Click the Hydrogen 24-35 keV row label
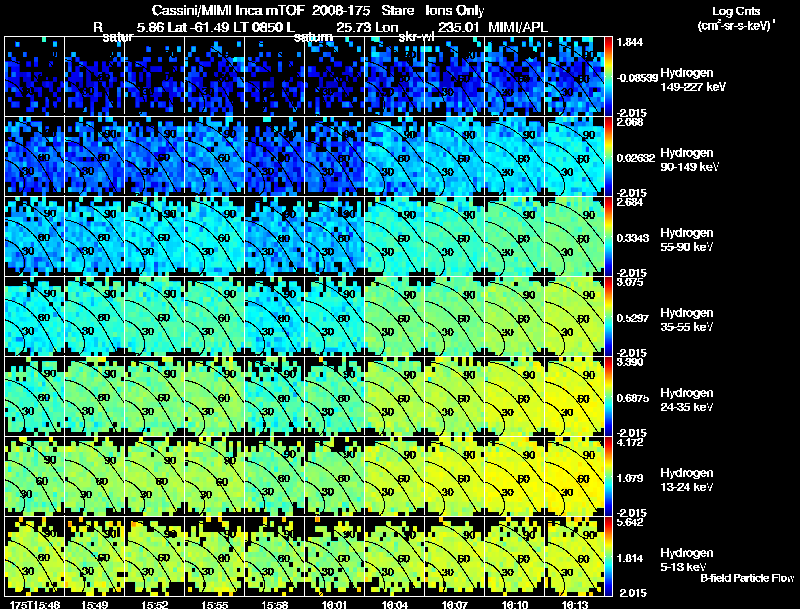 (x=687, y=400)
